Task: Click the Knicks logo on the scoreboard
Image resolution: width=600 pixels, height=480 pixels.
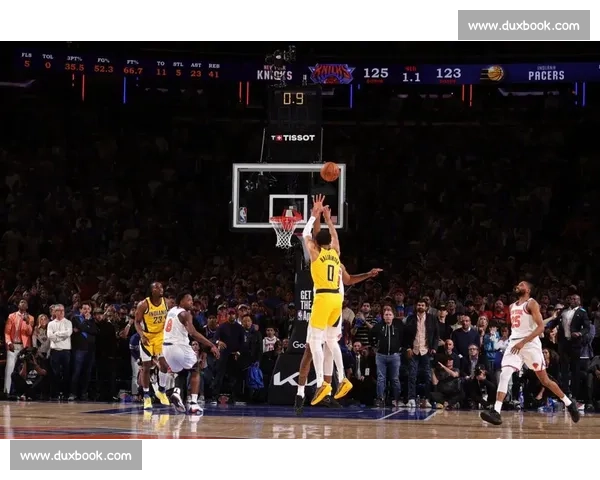Action: (x=331, y=73)
